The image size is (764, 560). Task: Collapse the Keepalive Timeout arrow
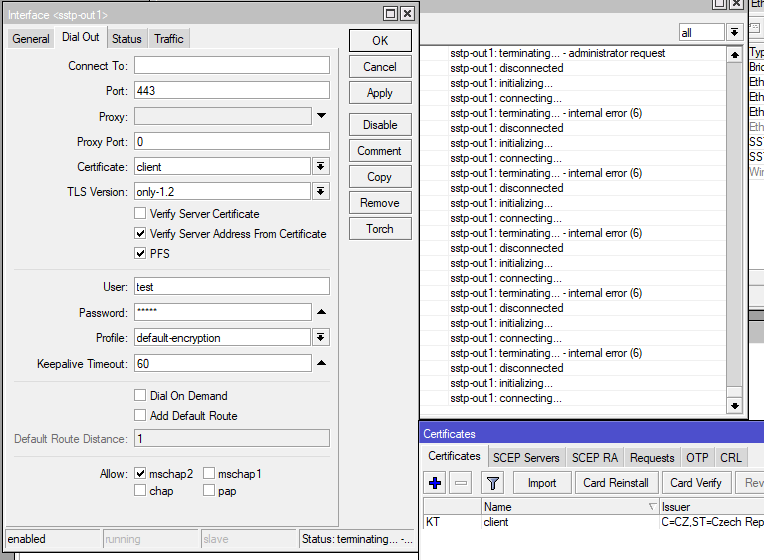coord(322,363)
